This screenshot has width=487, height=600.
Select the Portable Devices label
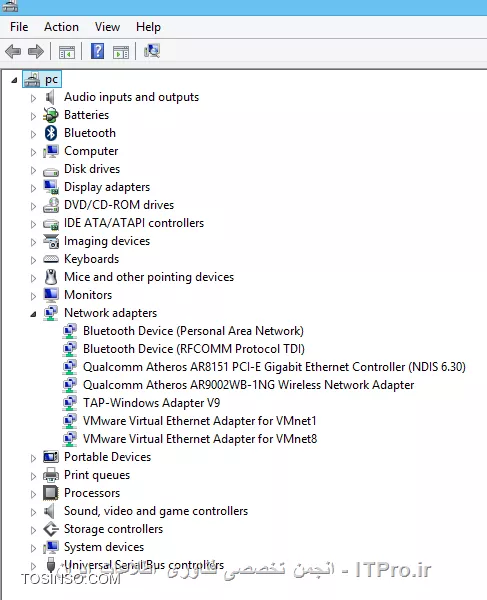[107, 457]
